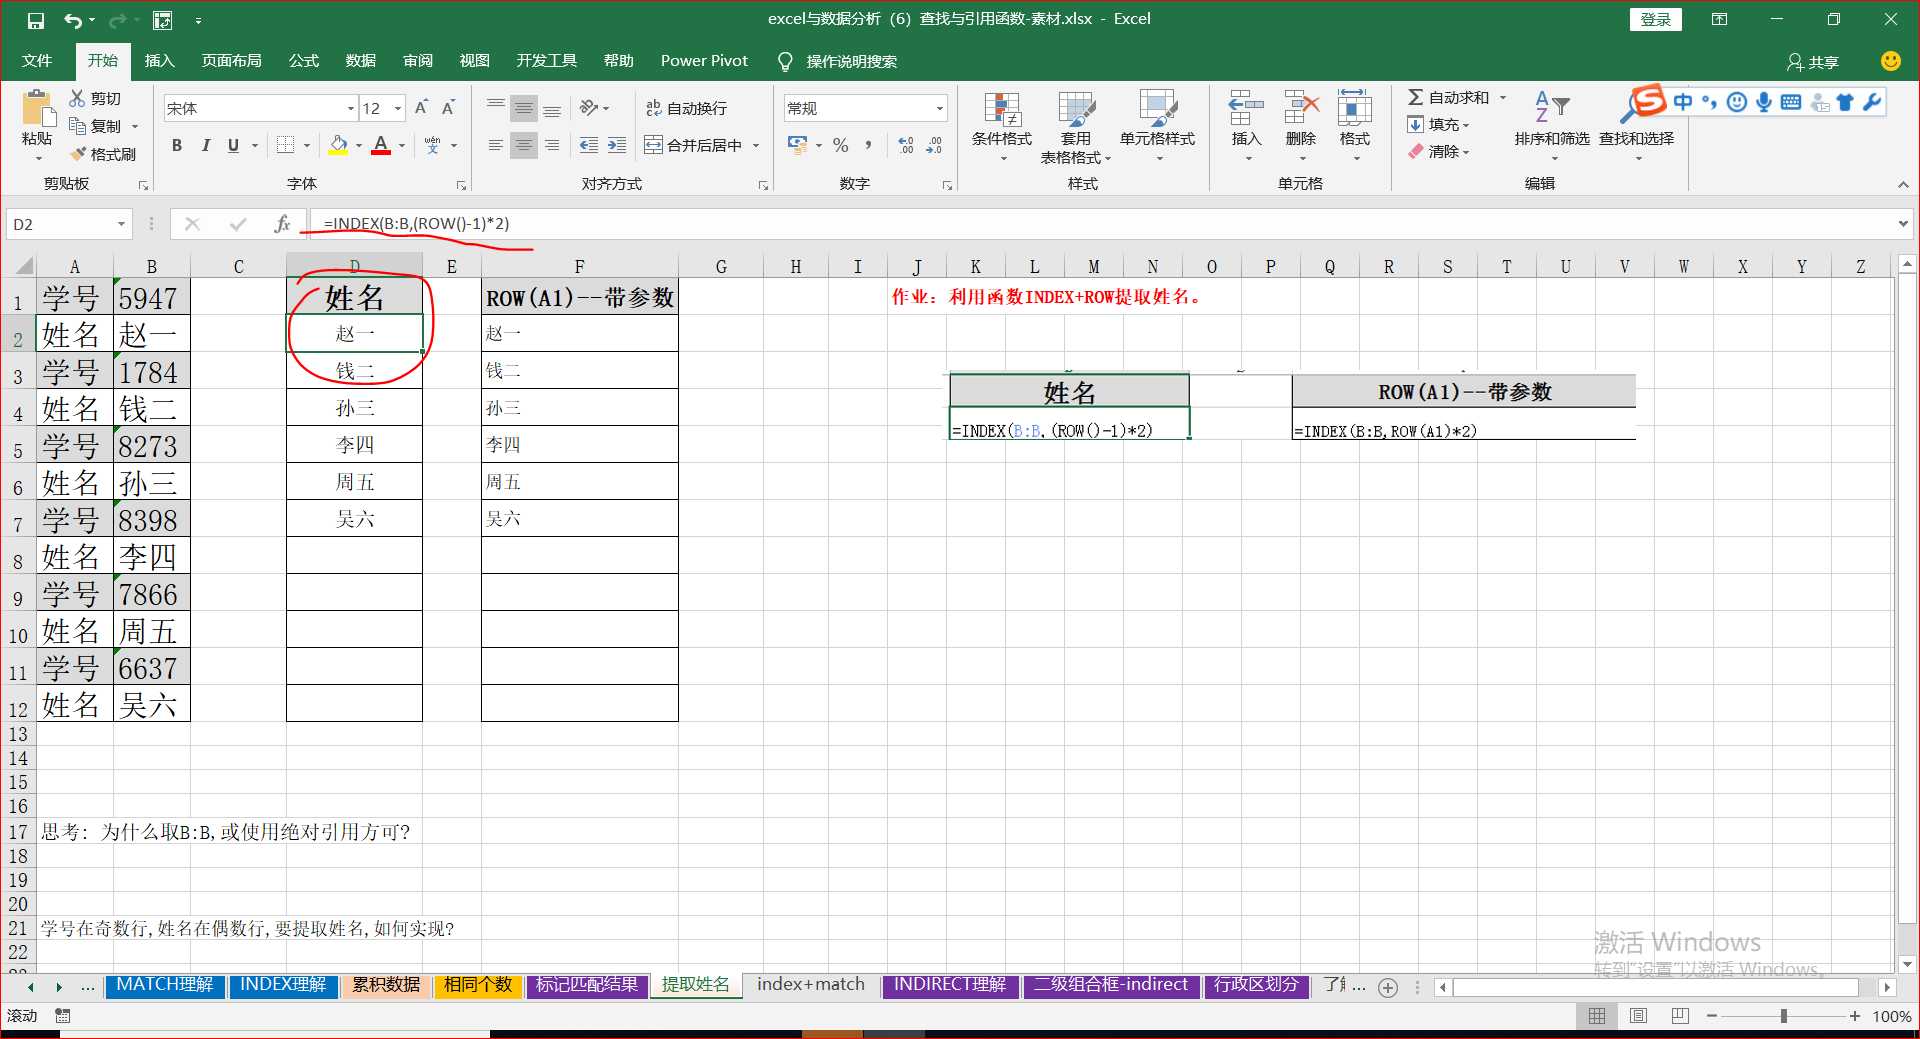This screenshot has width=1920, height=1039.
Task: Click the new sheet plus icon
Action: [1388, 987]
